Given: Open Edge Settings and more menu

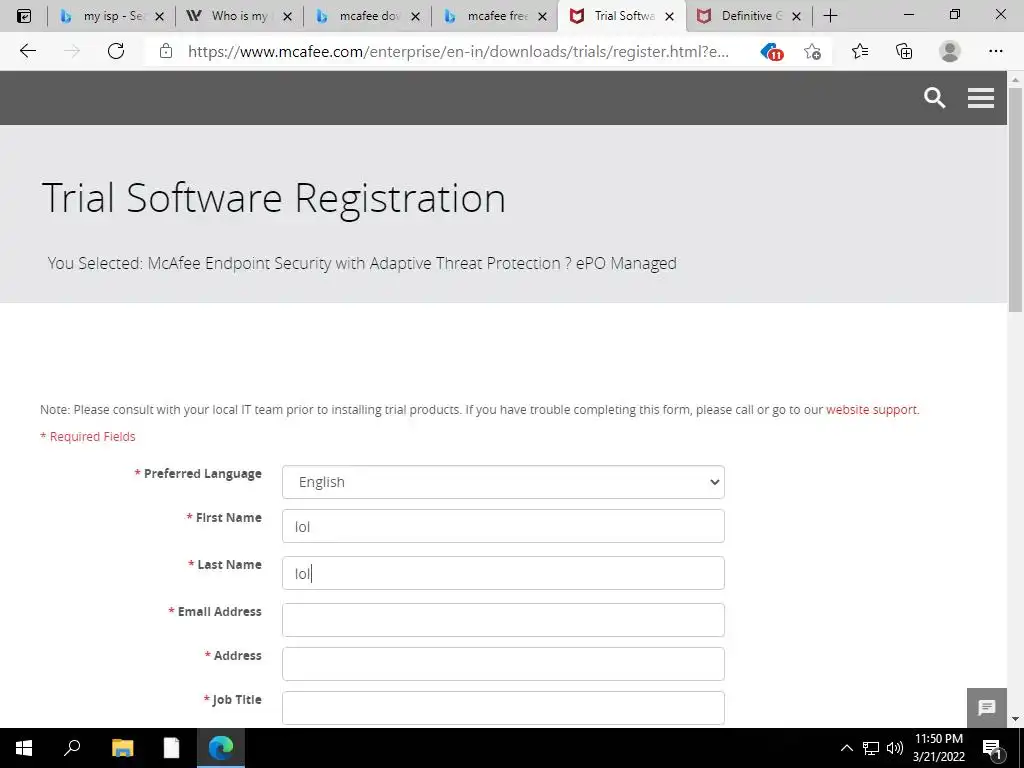Looking at the screenshot, I should (995, 51).
